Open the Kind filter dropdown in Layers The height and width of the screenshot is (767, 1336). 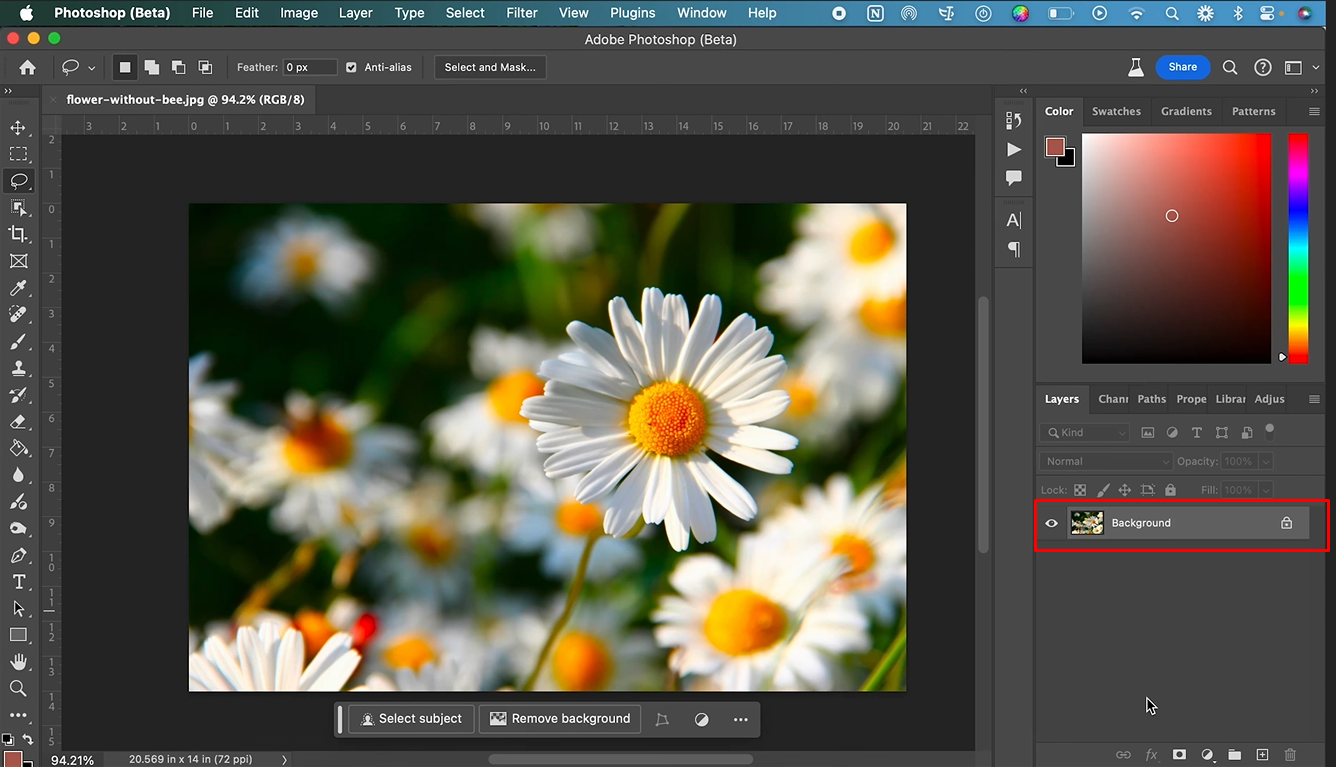[1084, 432]
